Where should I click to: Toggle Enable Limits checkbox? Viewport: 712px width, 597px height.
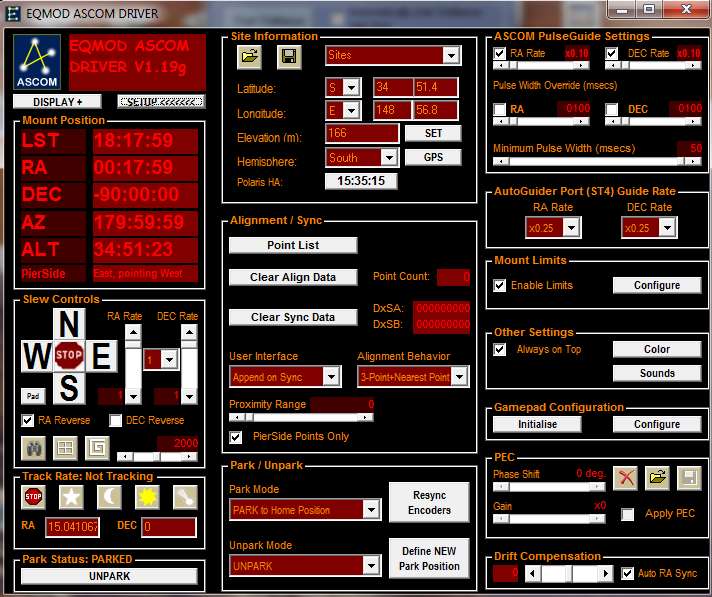click(499, 286)
